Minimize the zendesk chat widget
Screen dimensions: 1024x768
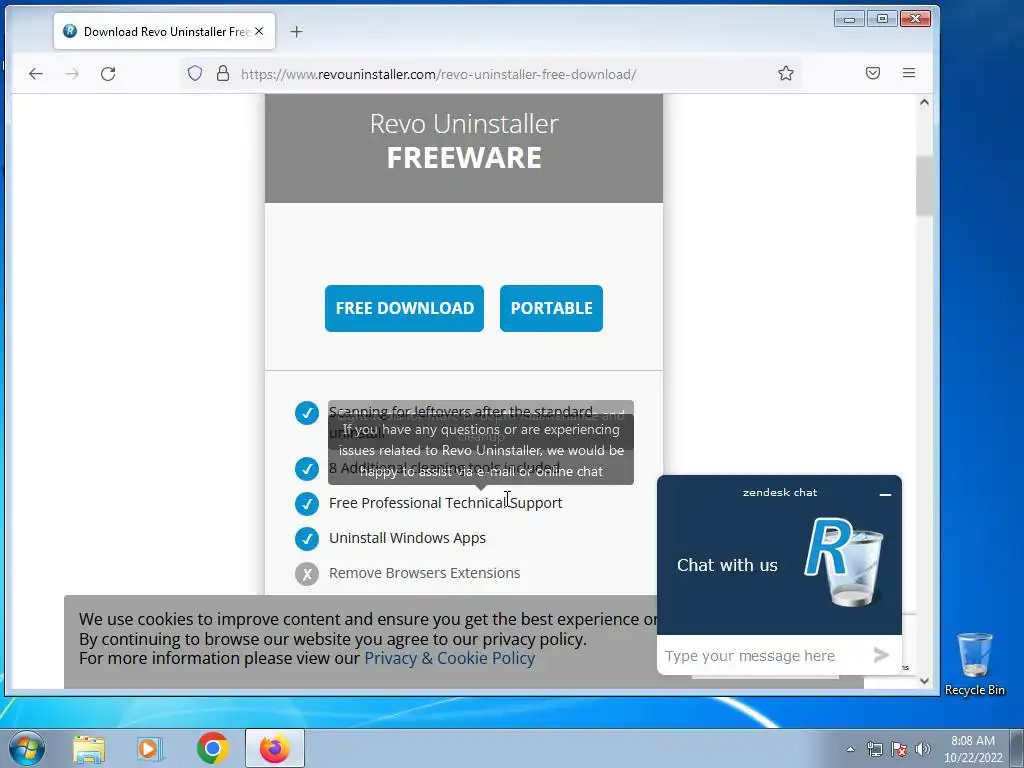tap(885, 494)
